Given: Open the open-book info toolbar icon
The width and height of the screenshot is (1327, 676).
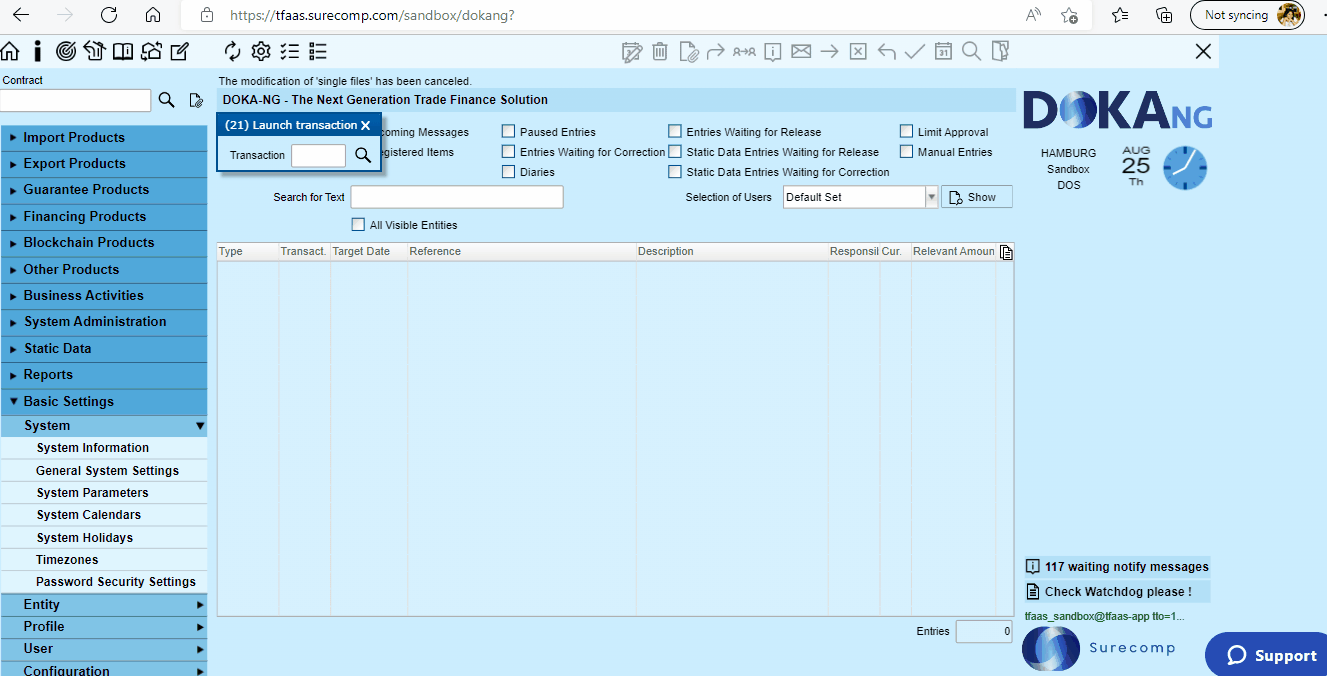Looking at the screenshot, I should point(123,51).
